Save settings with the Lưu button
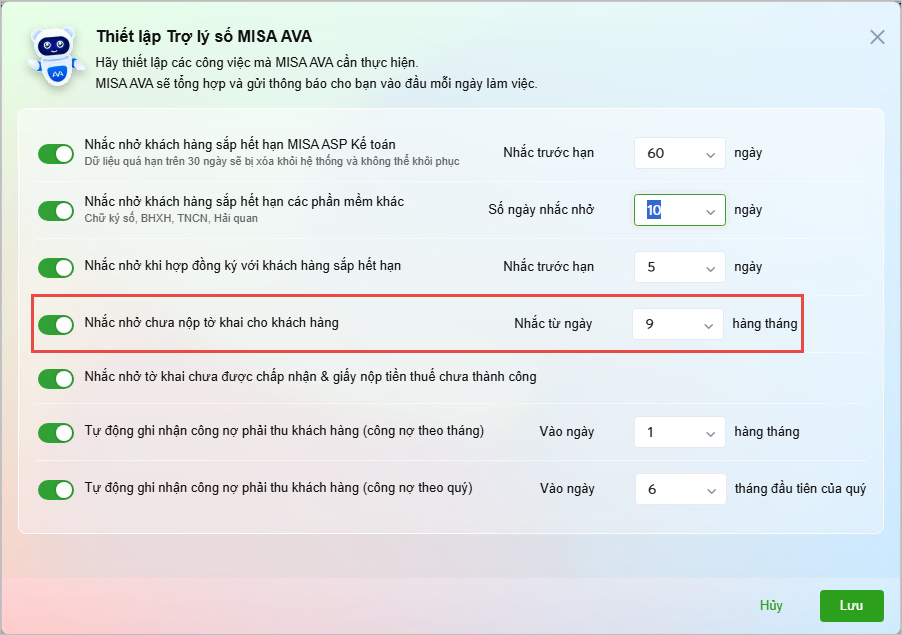The width and height of the screenshot is (902, 635). point(851,606)
